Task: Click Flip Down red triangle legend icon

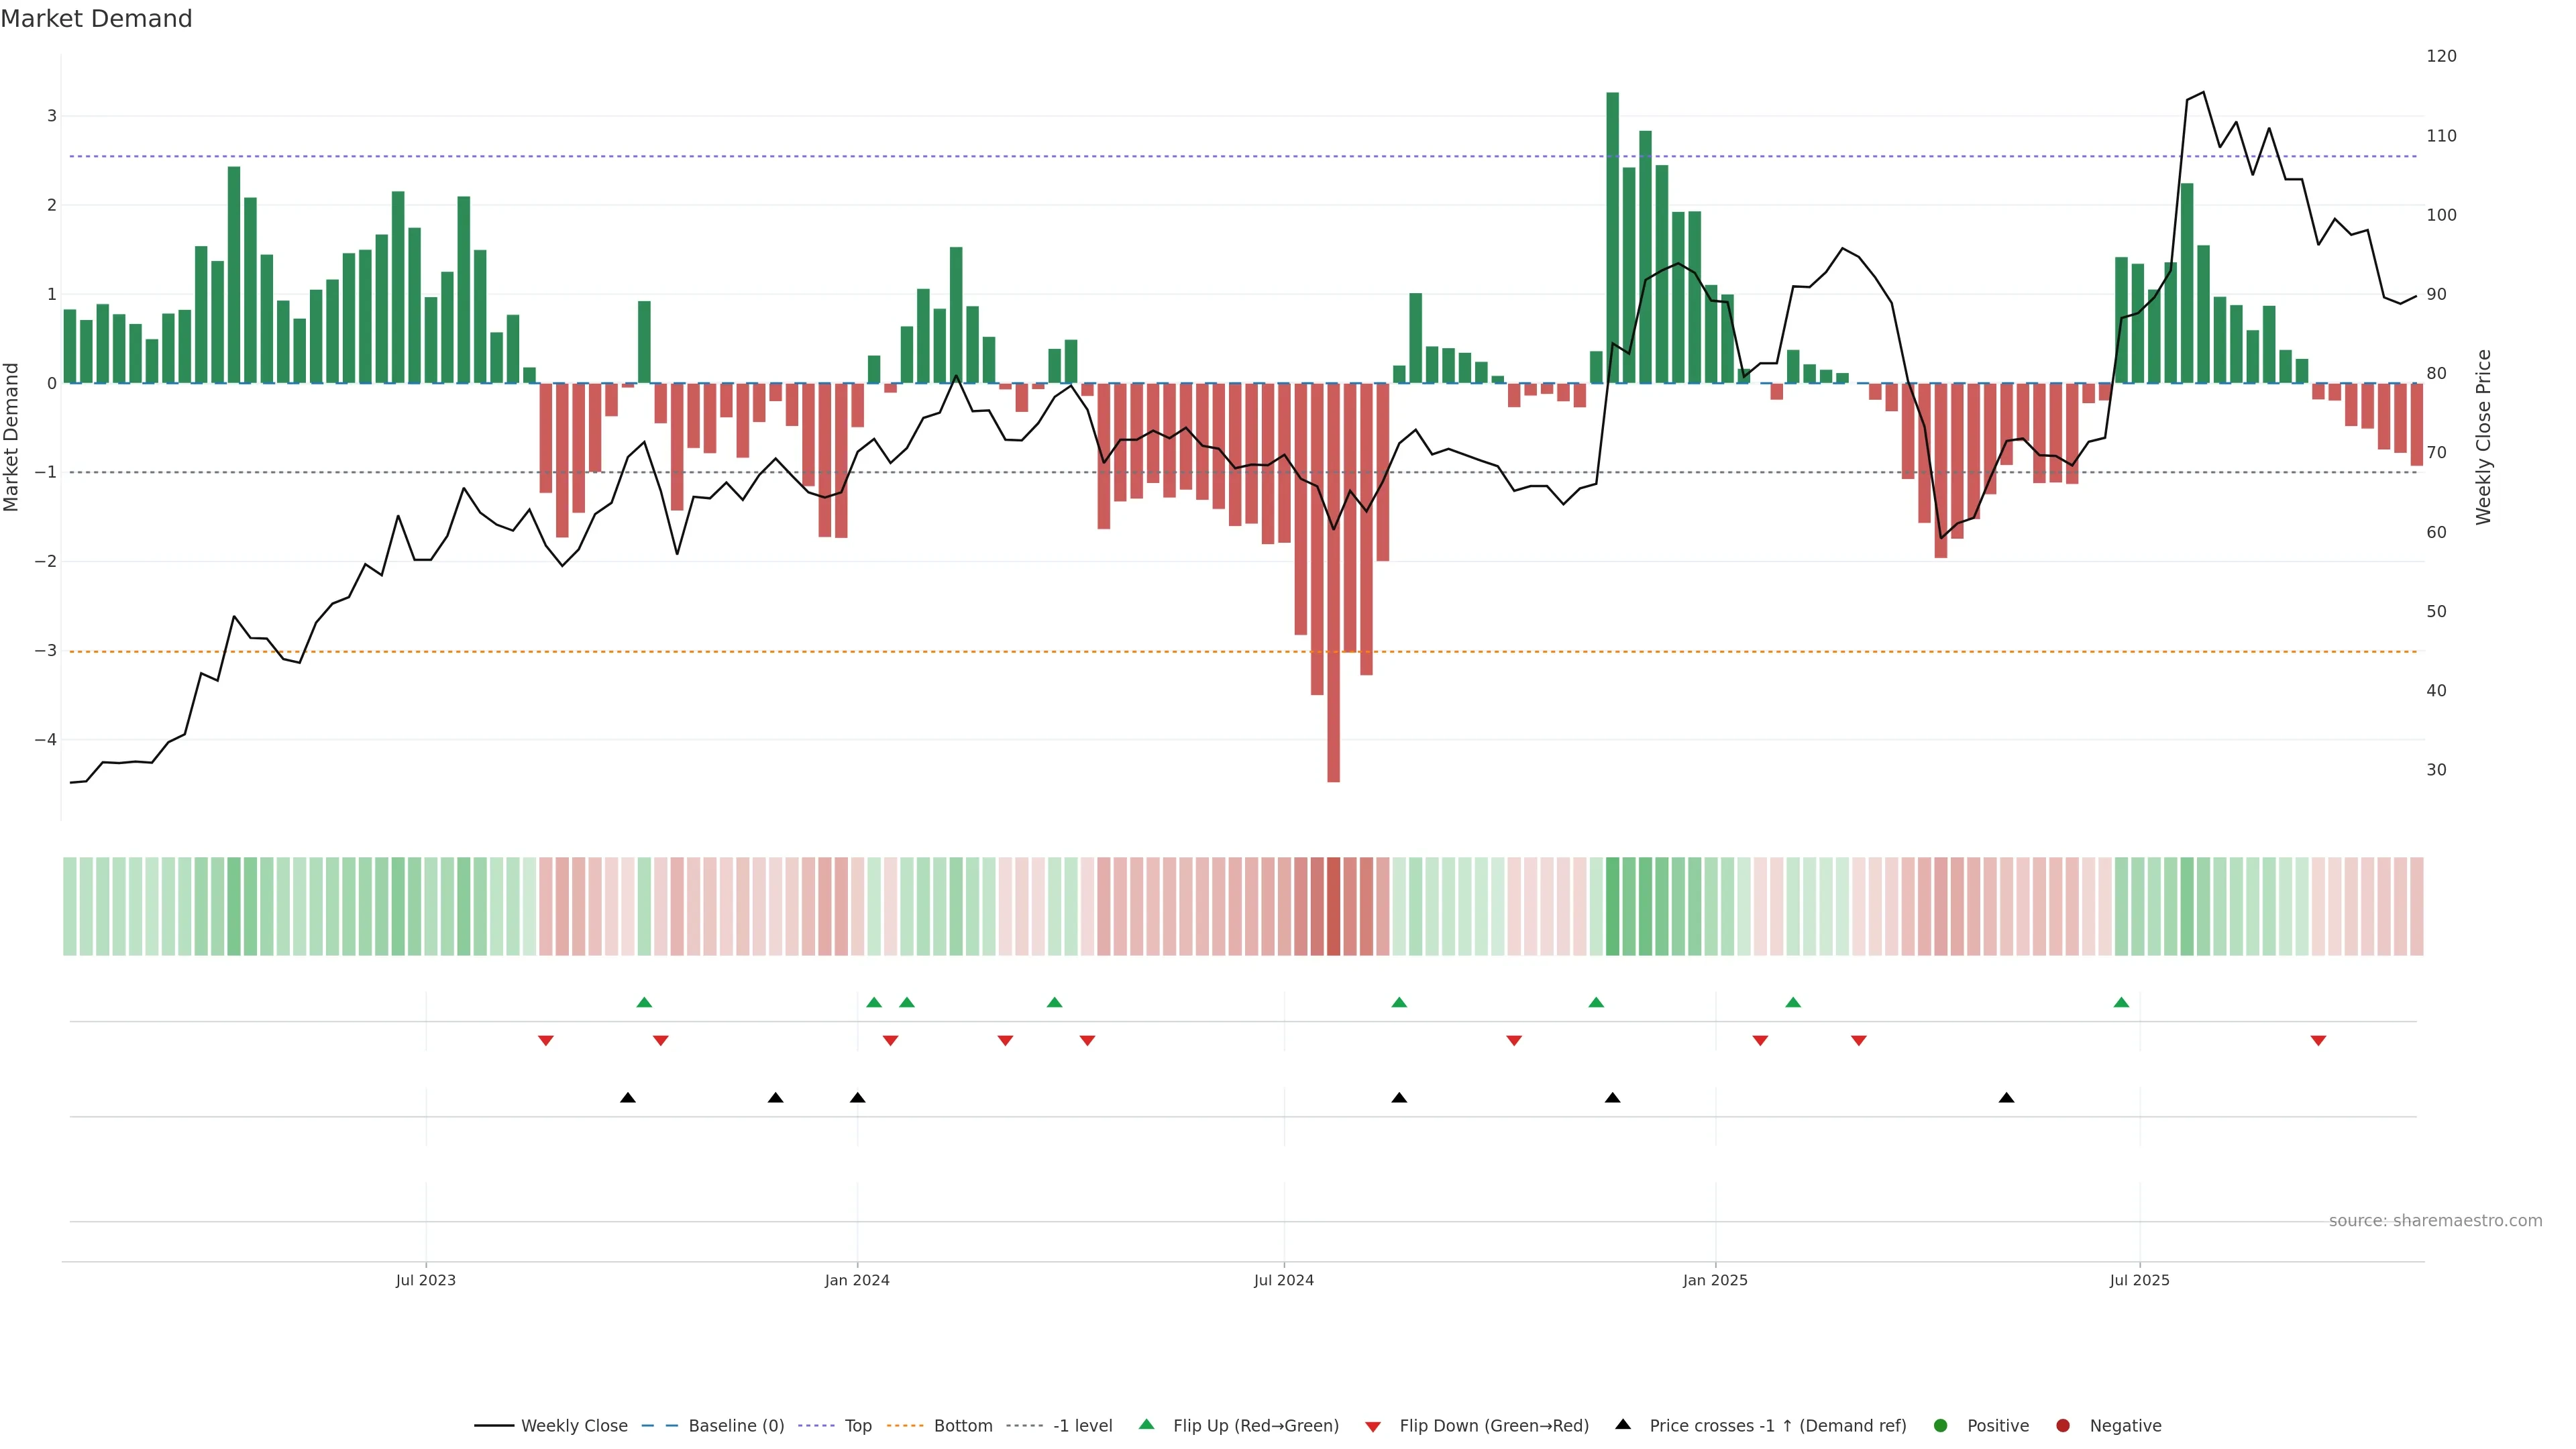Action: [1373, 1427]
